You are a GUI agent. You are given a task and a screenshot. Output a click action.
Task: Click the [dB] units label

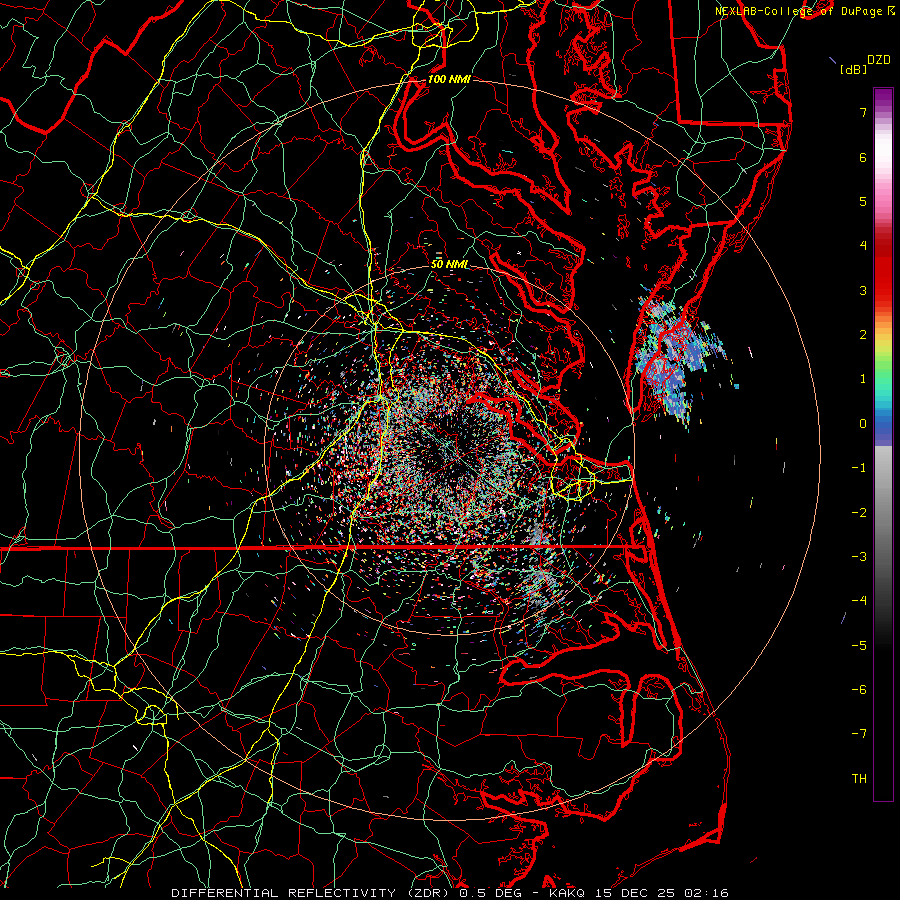point(853,69)
